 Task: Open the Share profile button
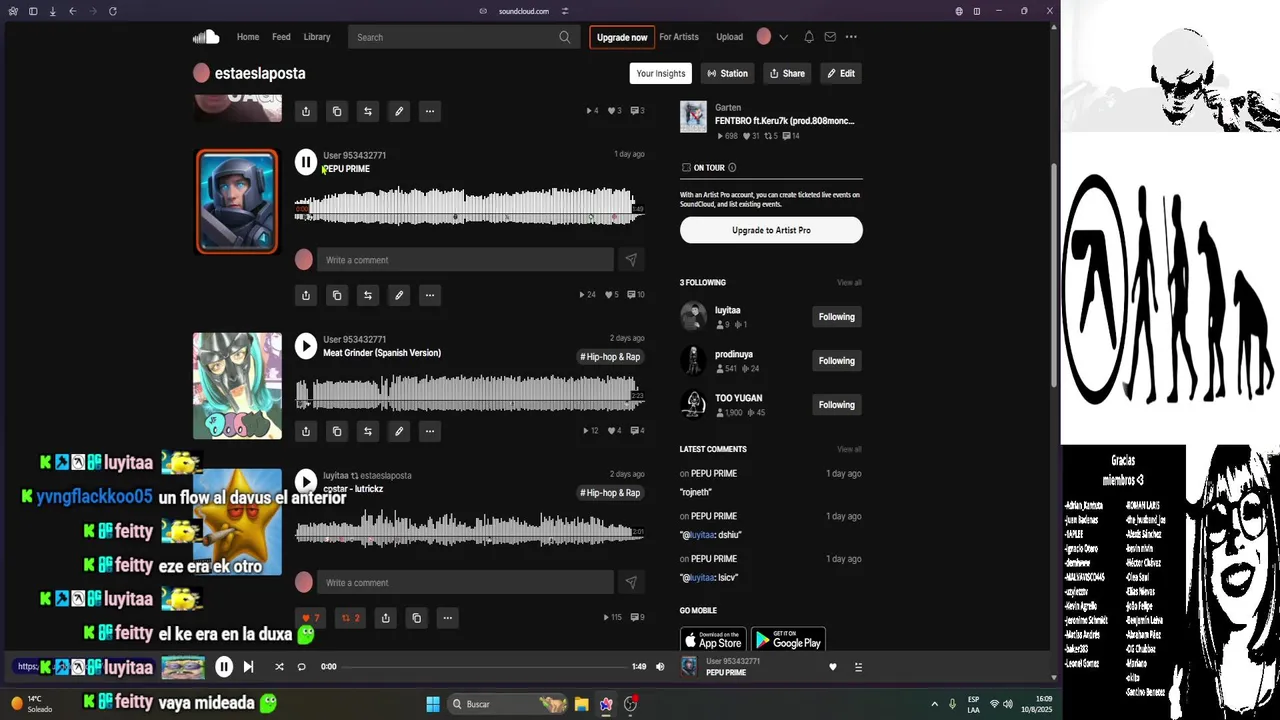click(x=787, y=73)
